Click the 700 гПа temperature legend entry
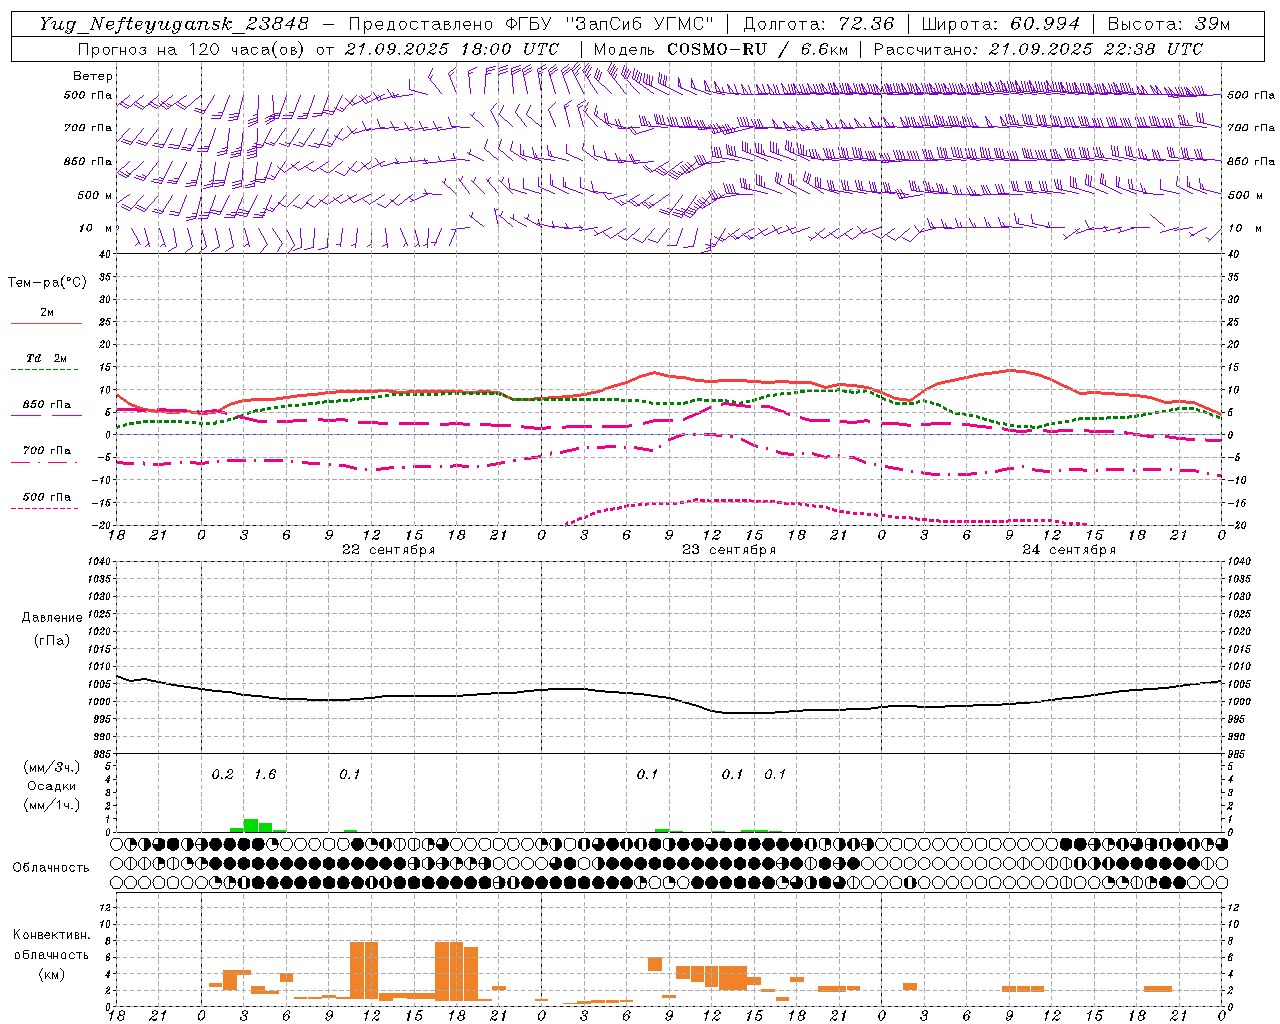Screen dimensions: 1280x1024 coord(47,451)
